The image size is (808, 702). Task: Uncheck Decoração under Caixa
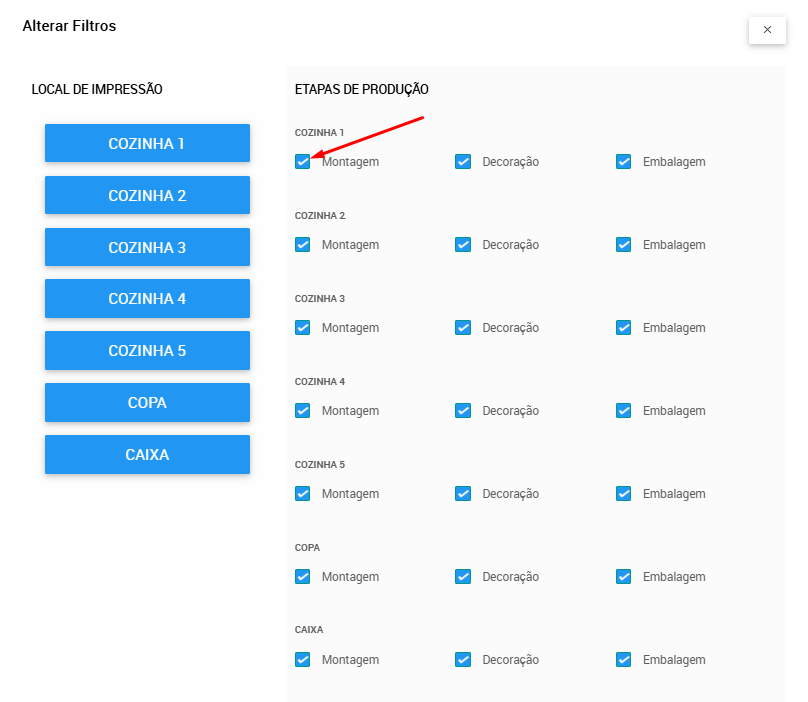463,660
